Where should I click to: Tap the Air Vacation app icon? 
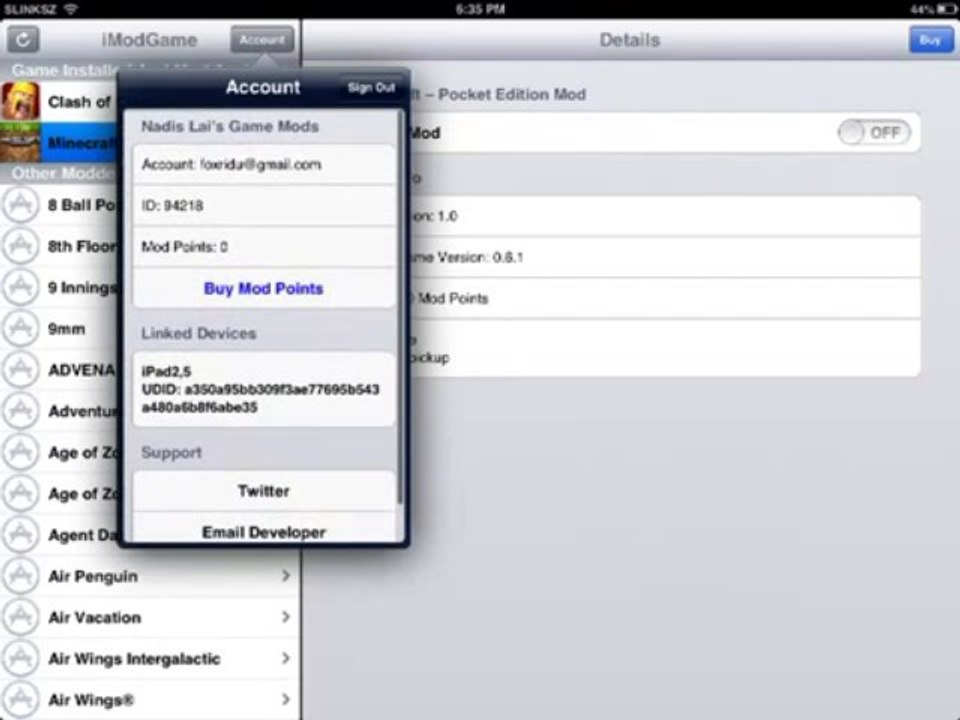pyautogui.click(x=21, y=617)
